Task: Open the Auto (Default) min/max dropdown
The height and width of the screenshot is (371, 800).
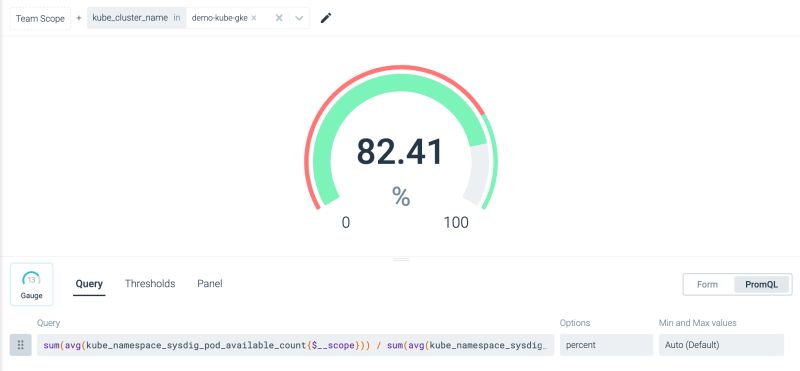Action: (x=721, y=345)
